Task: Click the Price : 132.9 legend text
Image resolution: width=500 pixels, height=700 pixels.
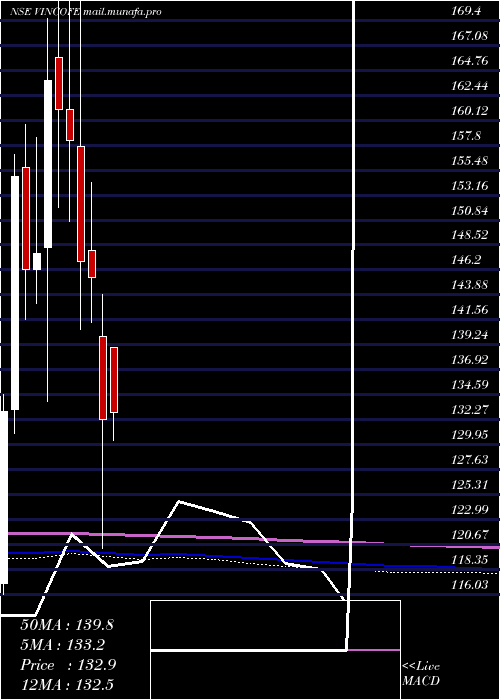Action: [x=68, y=665]
